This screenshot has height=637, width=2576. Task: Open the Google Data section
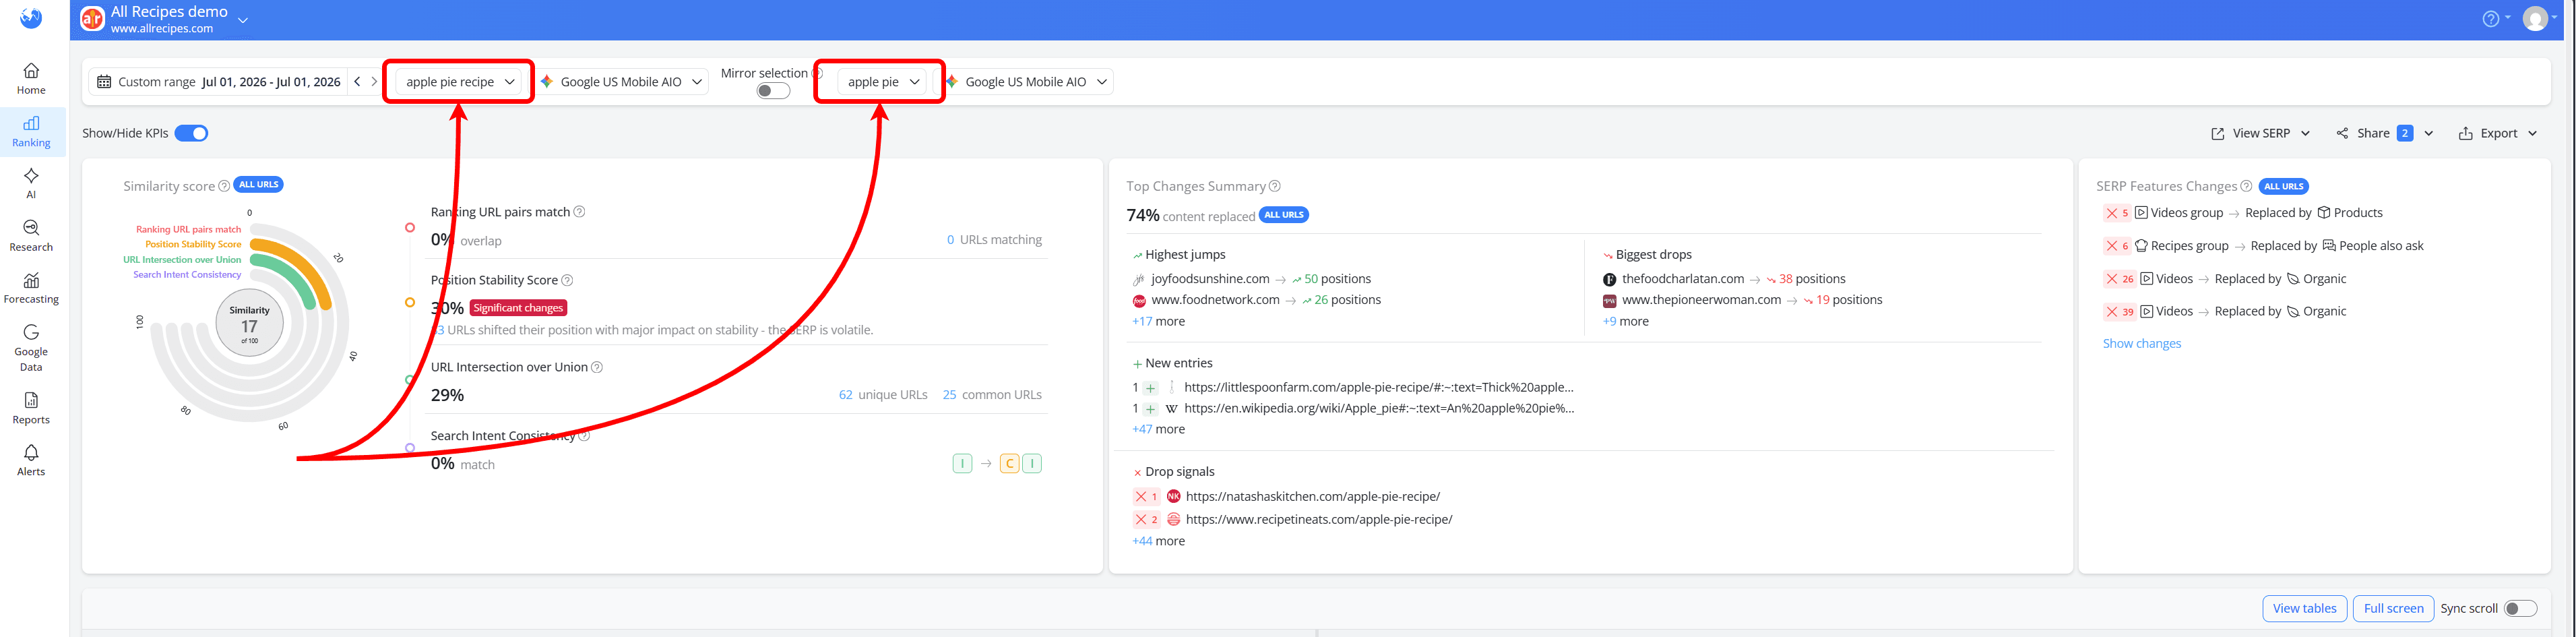pos(31,347)
